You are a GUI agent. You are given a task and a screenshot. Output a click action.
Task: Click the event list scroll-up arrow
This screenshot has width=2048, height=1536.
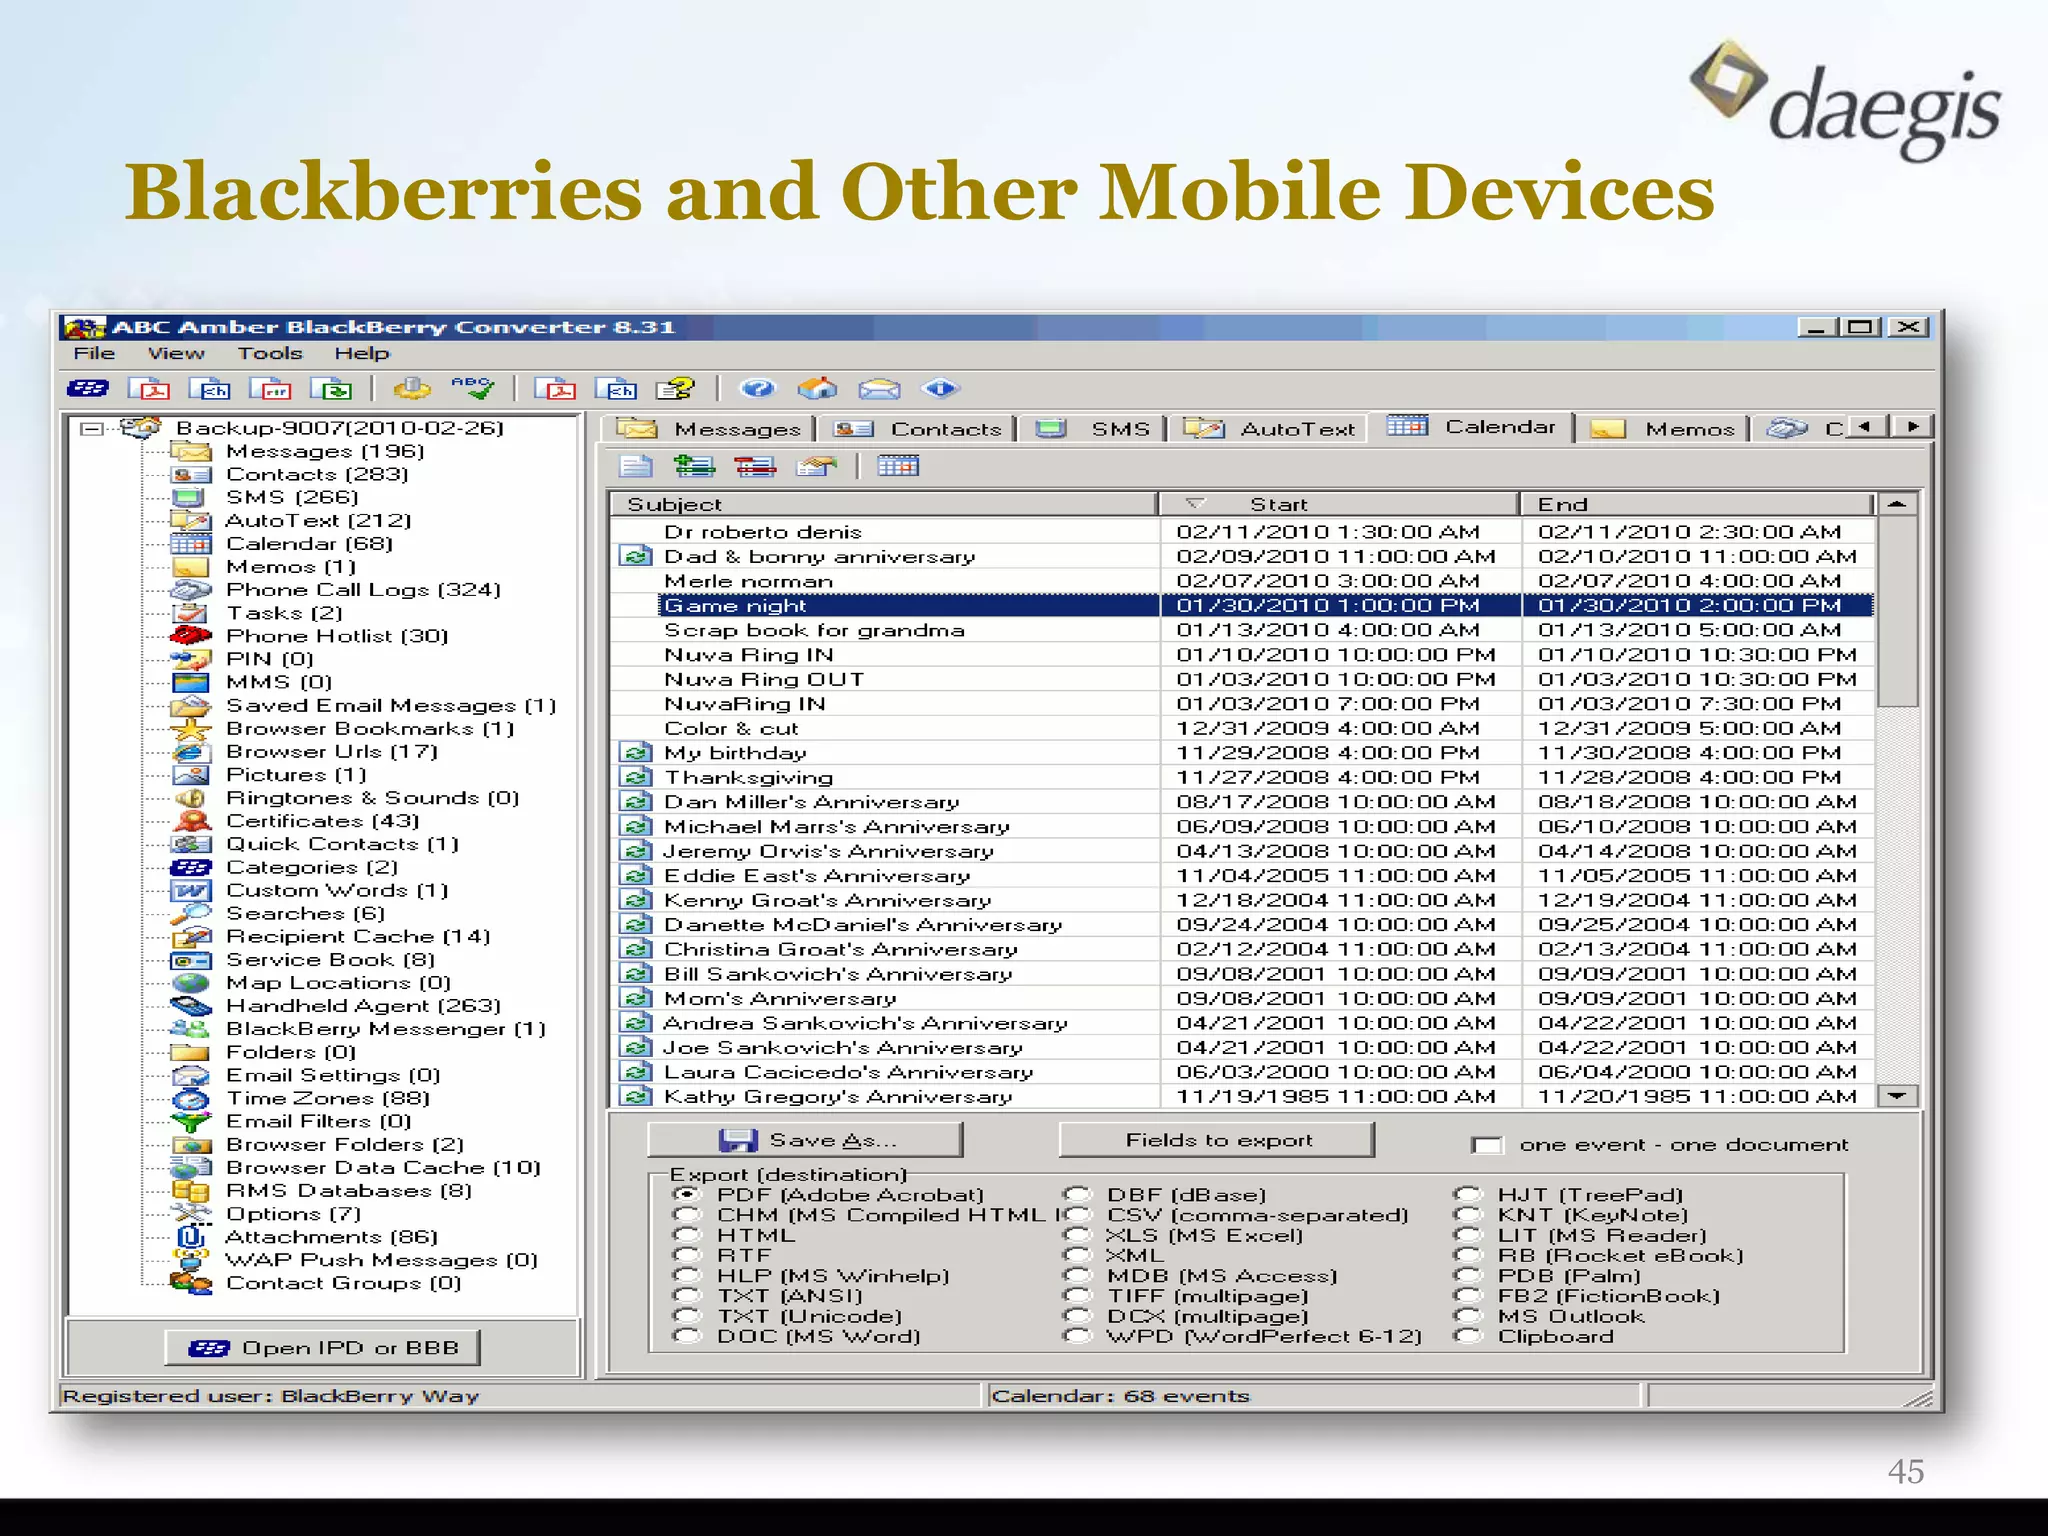1896,504
